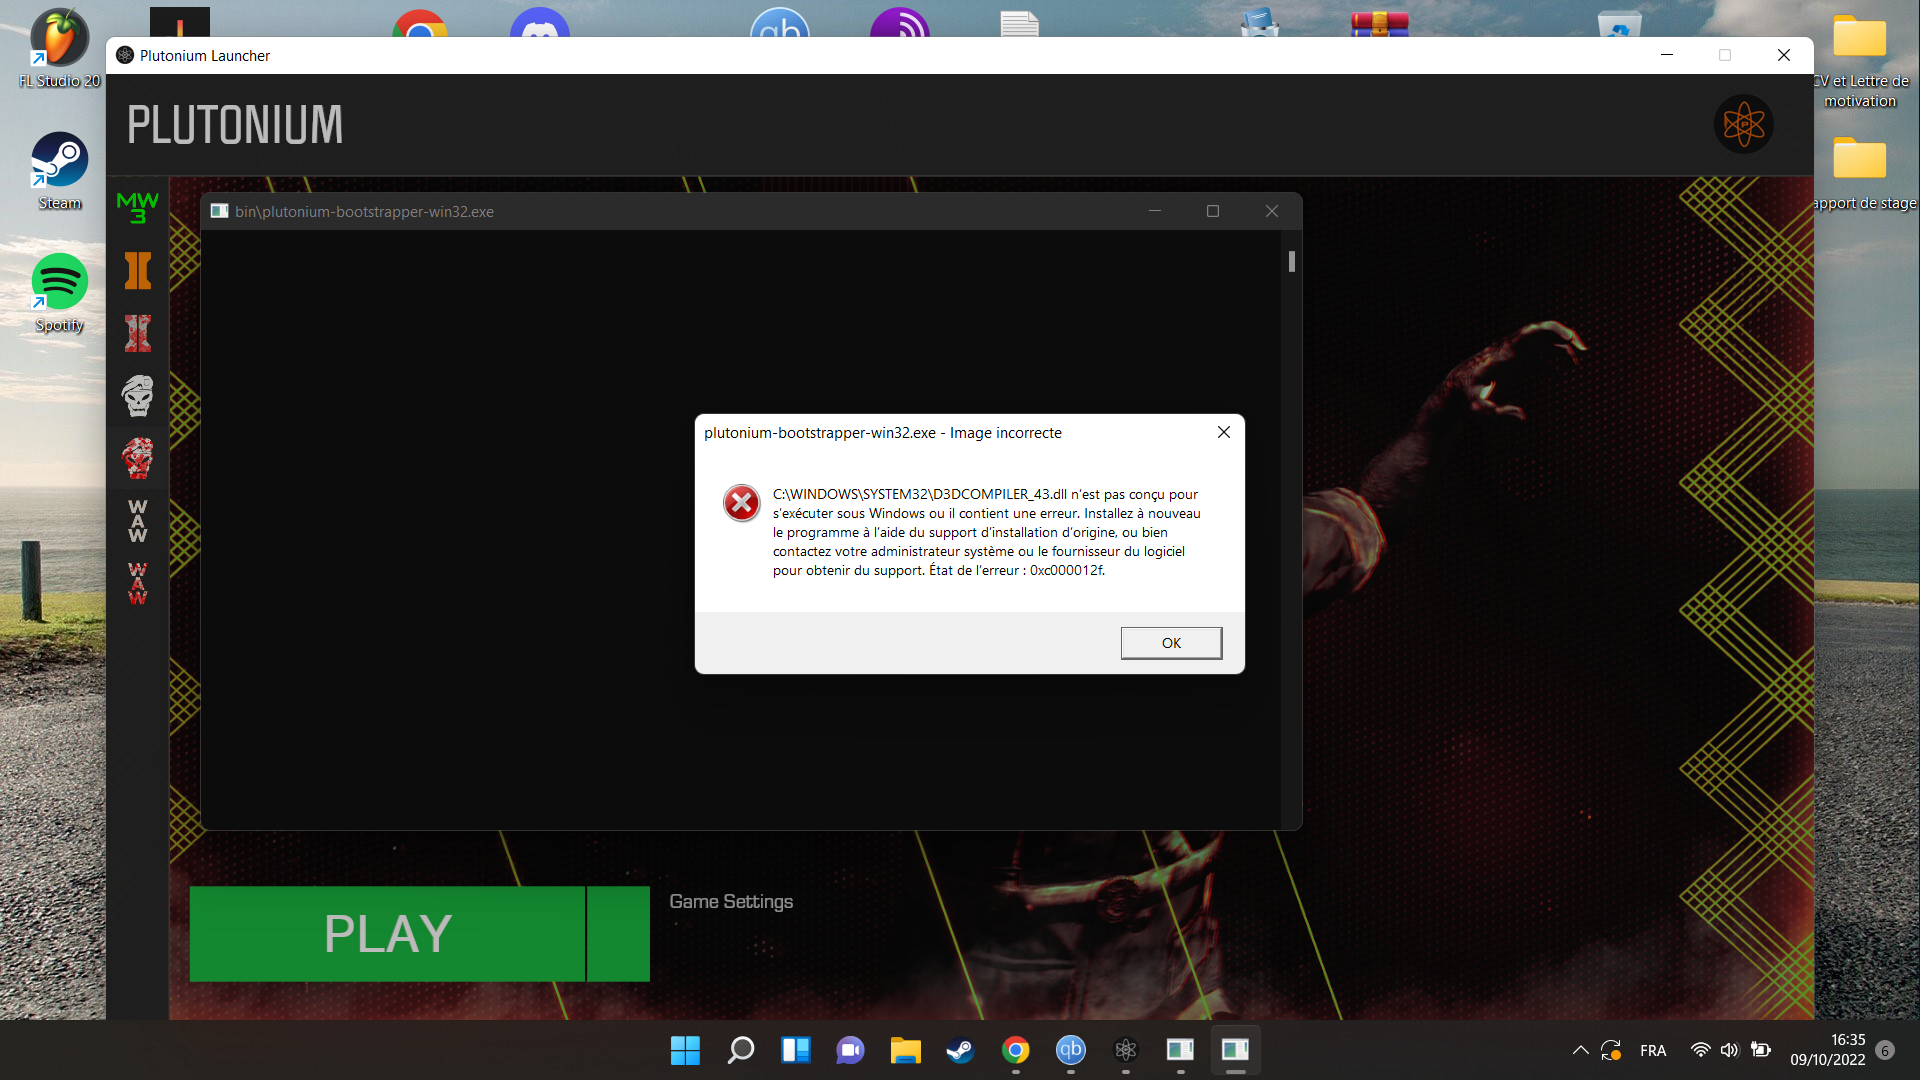Open battery status tray icon
This screenshot has height=1080, width=1920.
pos(1761,1050)
